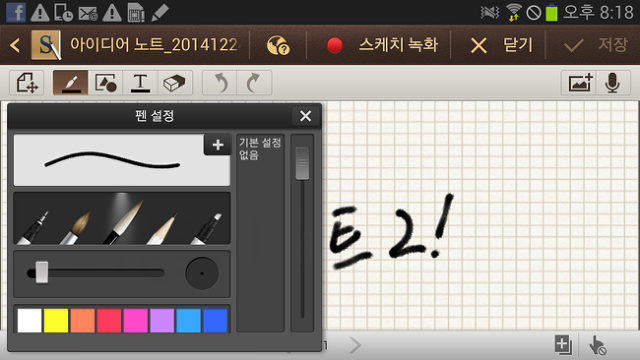The image size is (640, 360).
Task: Tap the battery indicator
Action: click(551, 13)
